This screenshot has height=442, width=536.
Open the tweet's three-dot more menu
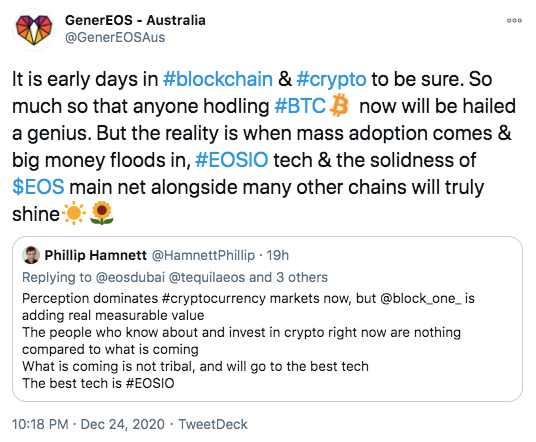(514, 21)
